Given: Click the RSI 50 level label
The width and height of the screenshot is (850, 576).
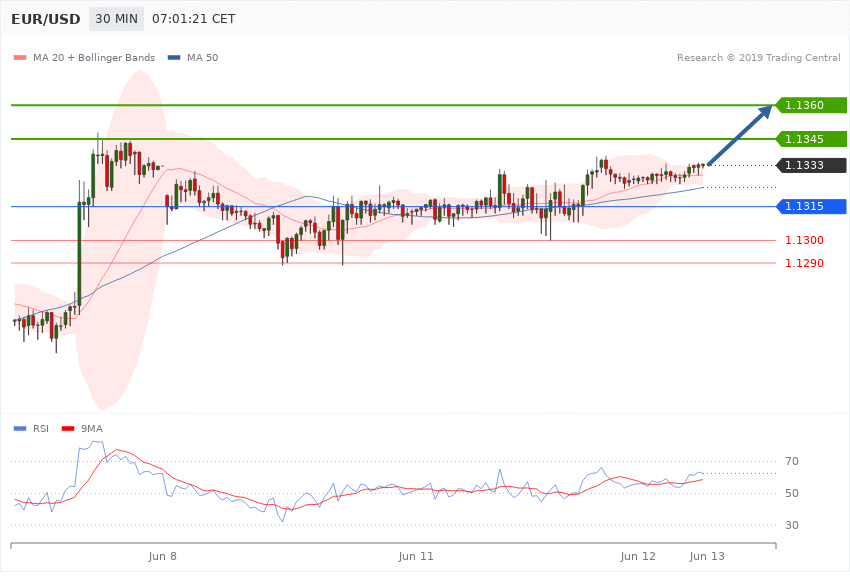Looking at the screenshot, I should [792, 493].
